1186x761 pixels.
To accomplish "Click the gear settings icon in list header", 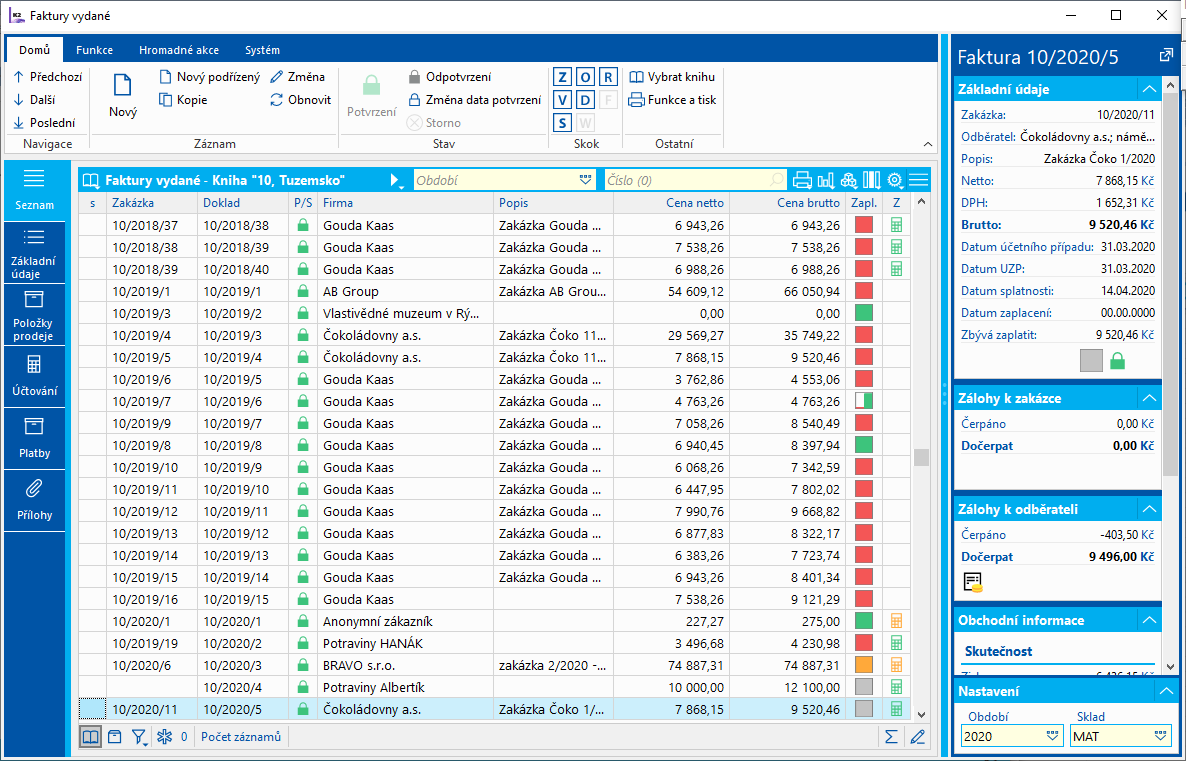I will tap(895, 180).
